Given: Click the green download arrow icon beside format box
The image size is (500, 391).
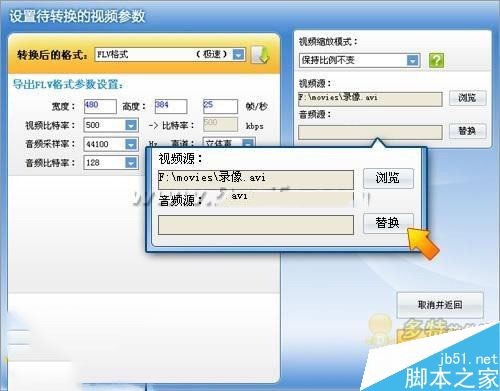Looking at the screenshot, I should pos(260,55).
